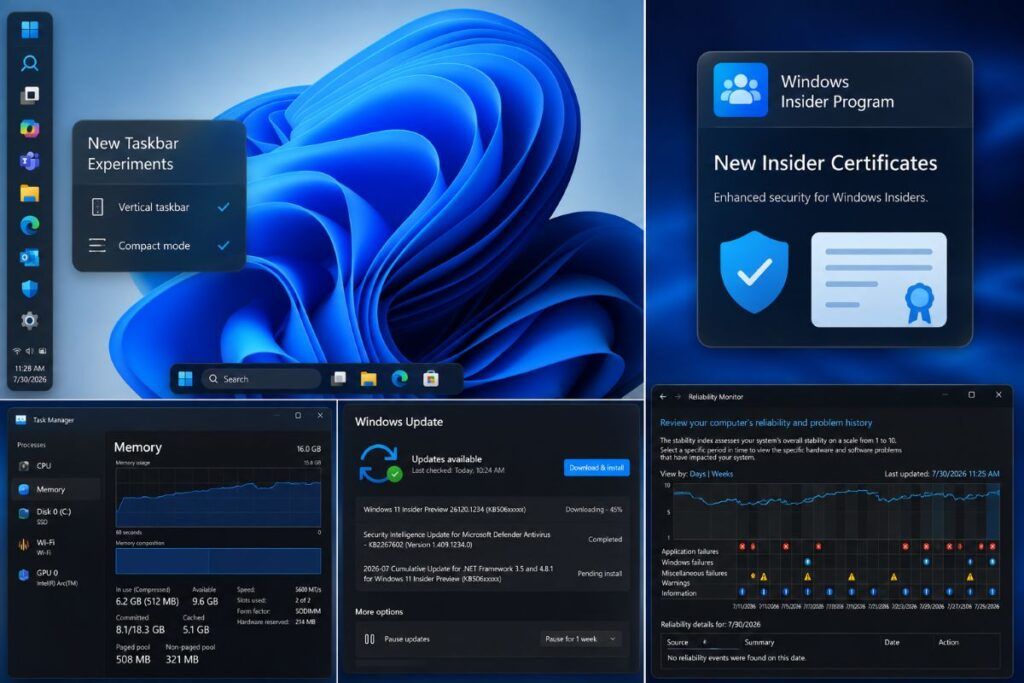The width and height of the screenshot is (1024, 683).
Task: Click the Action column header
Action: click(948, 643)
